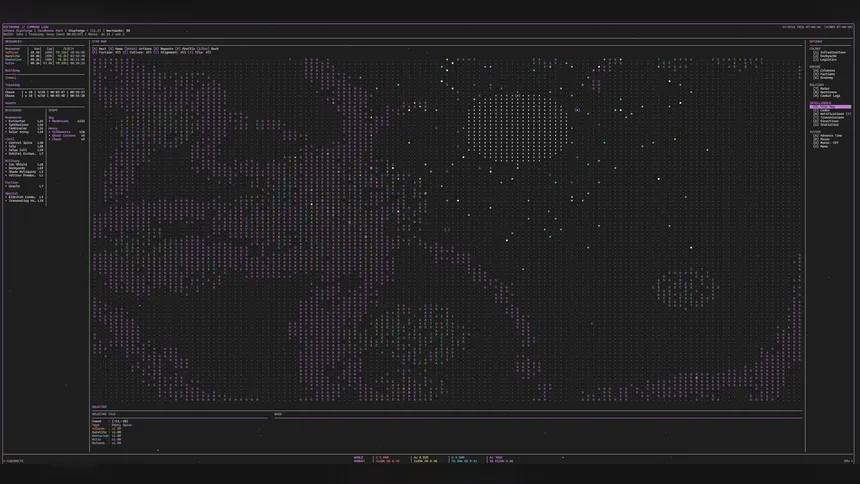Select Ion Shield under Military buildings
The image size is (860, 484).
pos(24,165)
